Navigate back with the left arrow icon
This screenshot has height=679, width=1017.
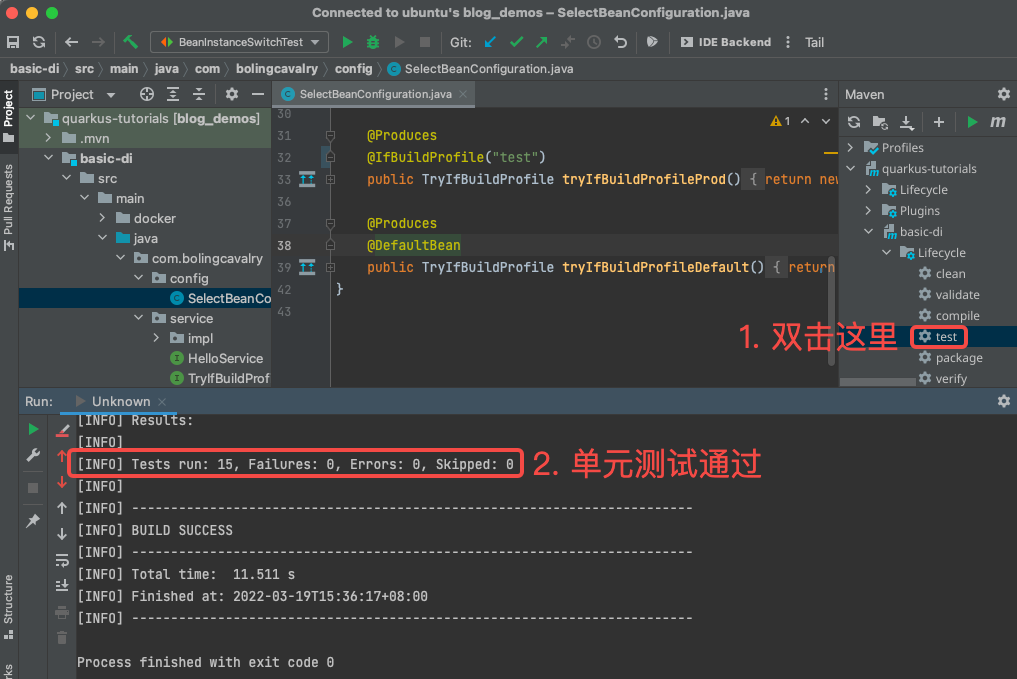(x=71, y=42)
